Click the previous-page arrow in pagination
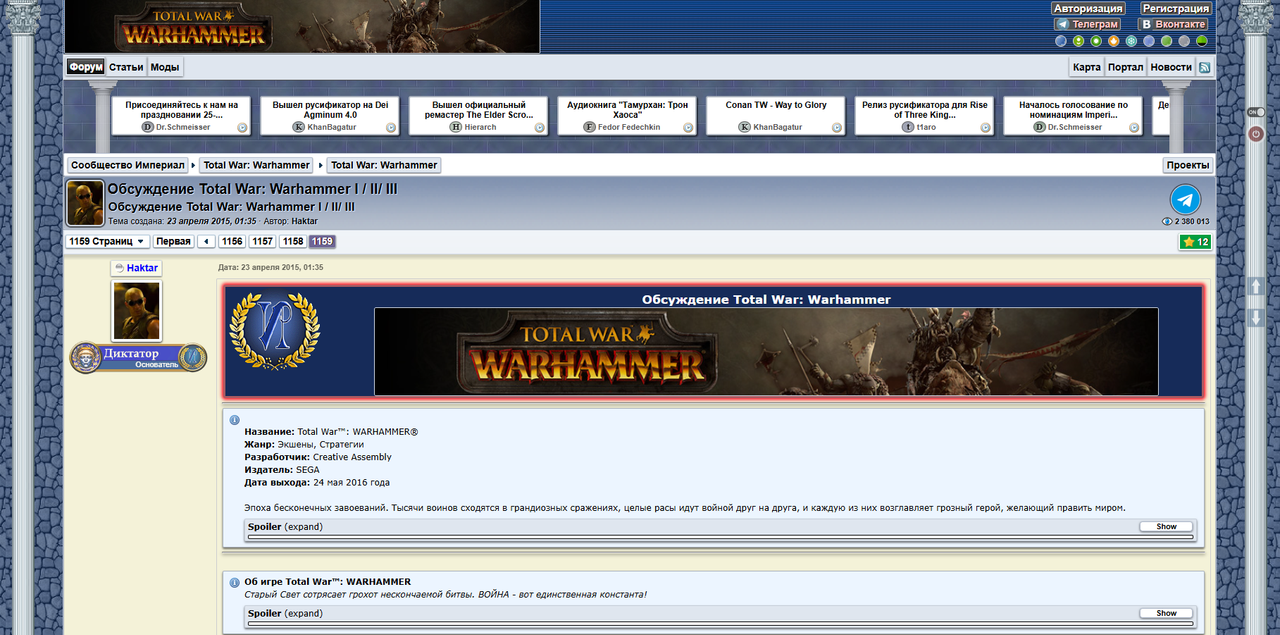1280x635 pixels. click(x=206, y=242)
